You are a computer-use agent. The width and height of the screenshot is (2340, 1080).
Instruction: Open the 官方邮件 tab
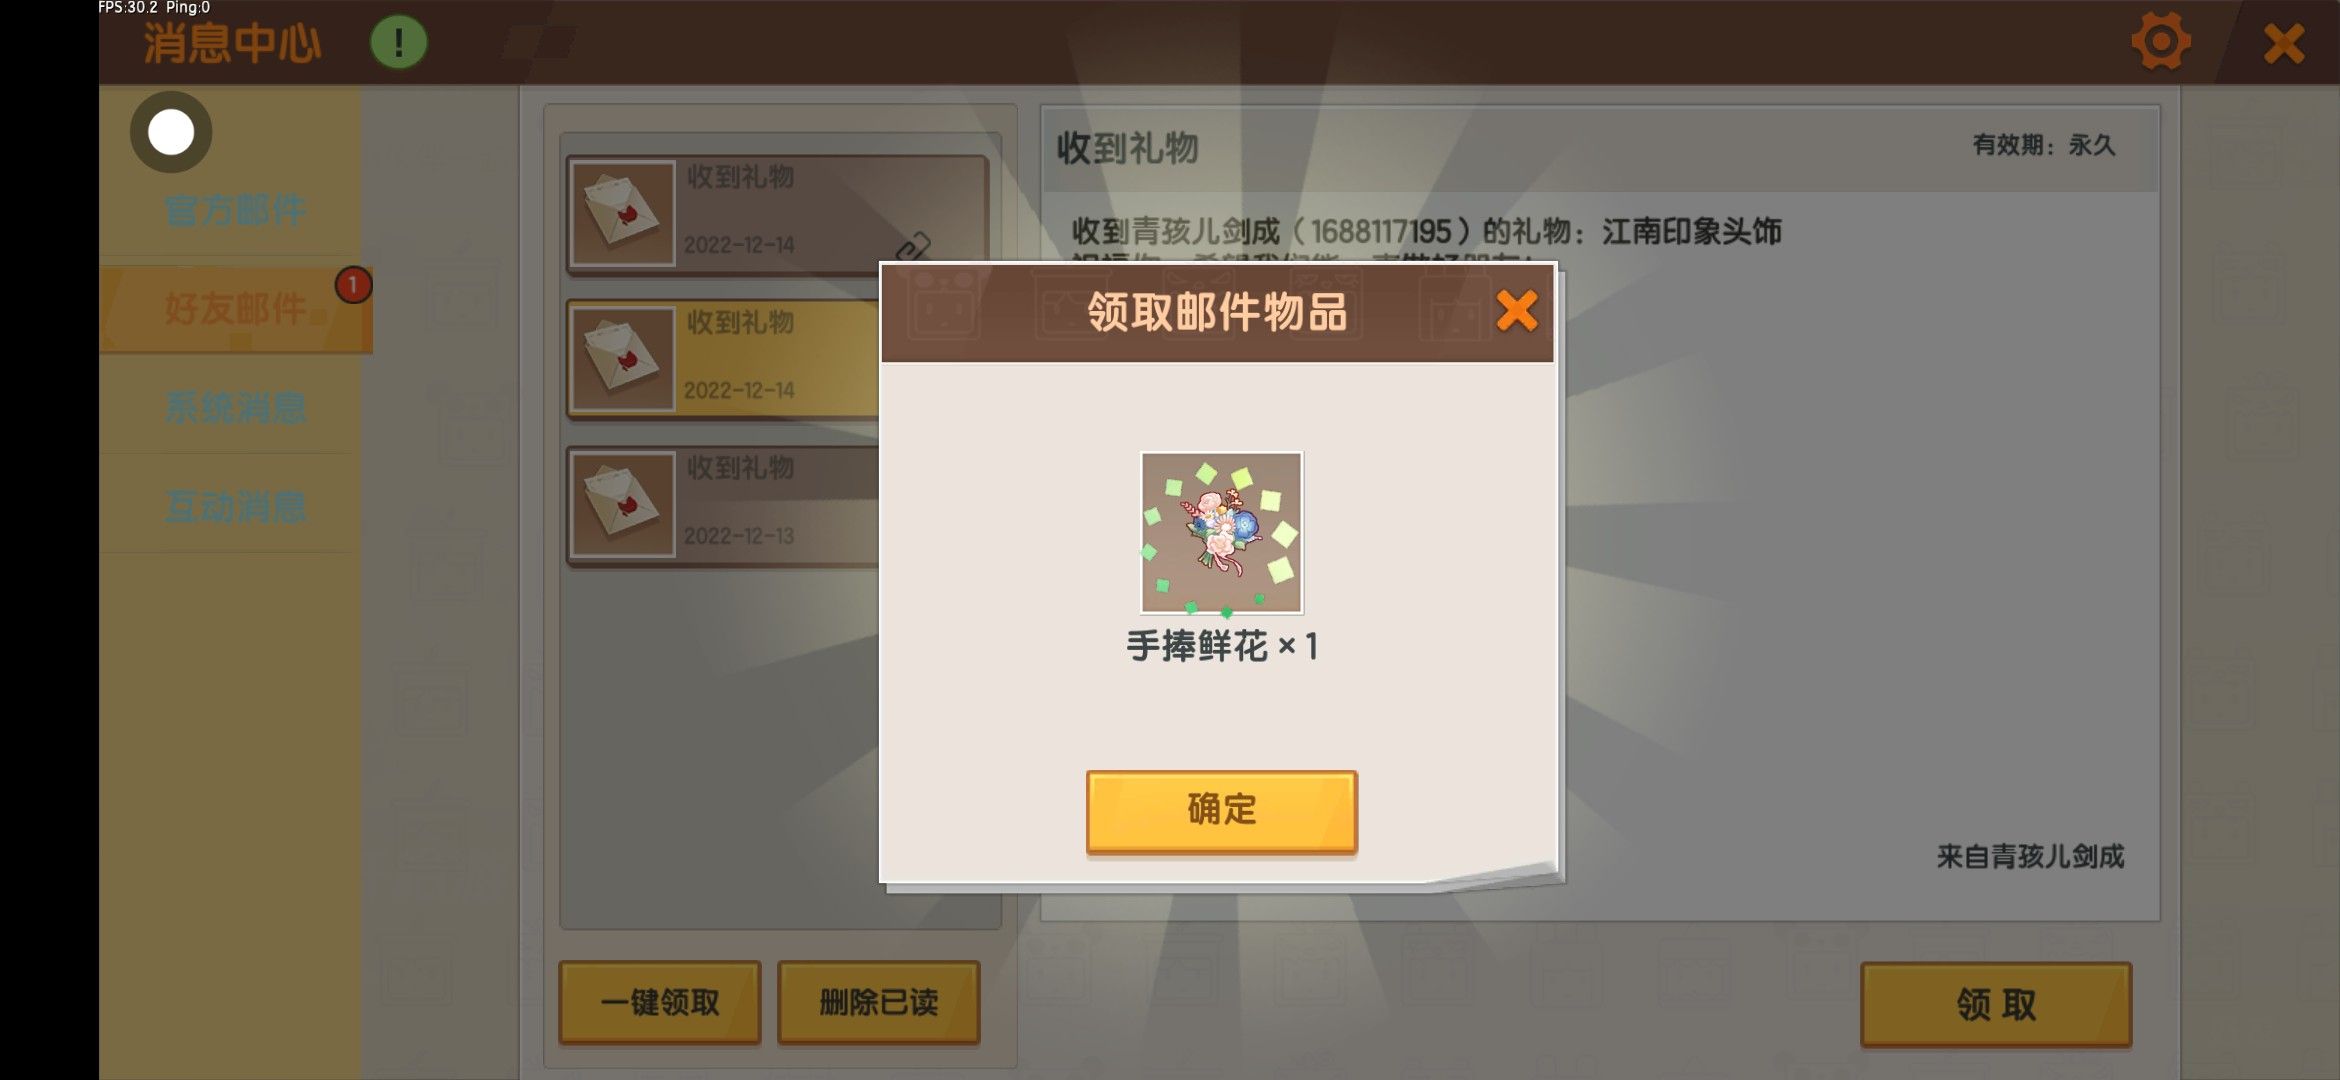235,210
